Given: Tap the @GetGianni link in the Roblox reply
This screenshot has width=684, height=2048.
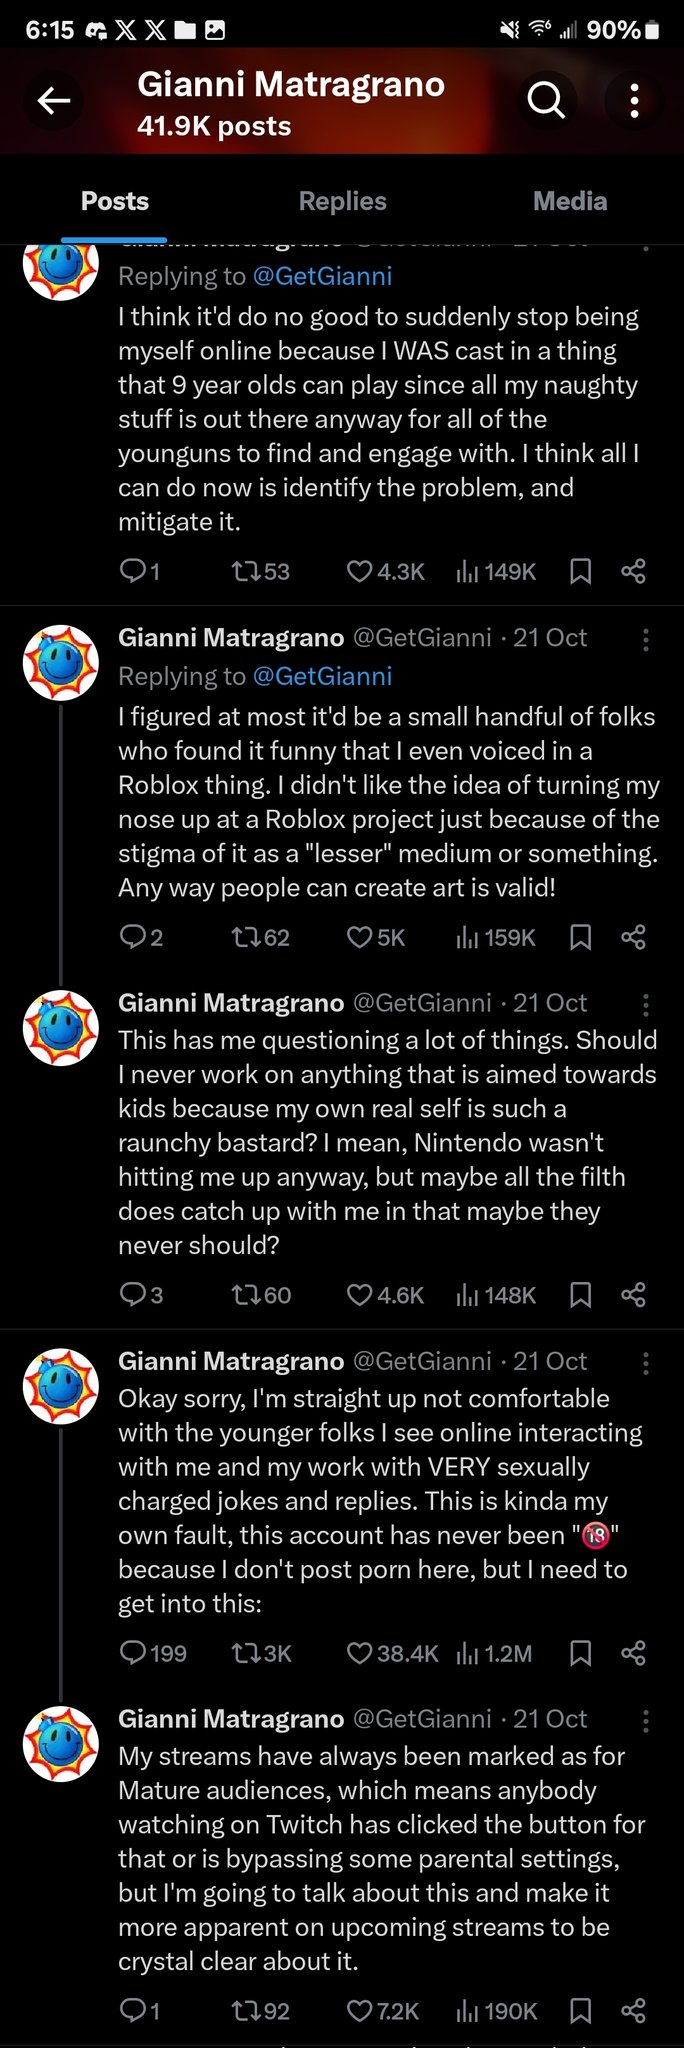Looking at the screenshot, I should [x=322, y=676].
